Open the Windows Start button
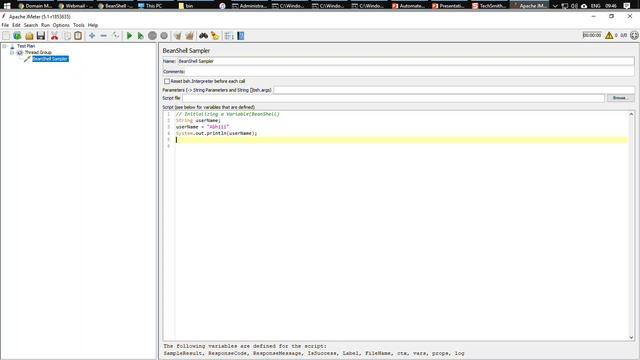This screenshot has width=640, height=360. 7,6
